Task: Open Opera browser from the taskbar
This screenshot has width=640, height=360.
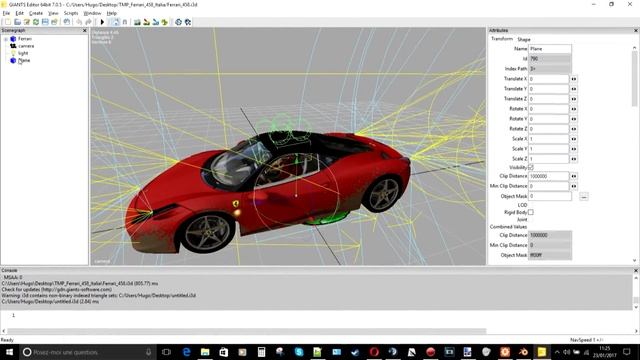Action: point(374,352)
